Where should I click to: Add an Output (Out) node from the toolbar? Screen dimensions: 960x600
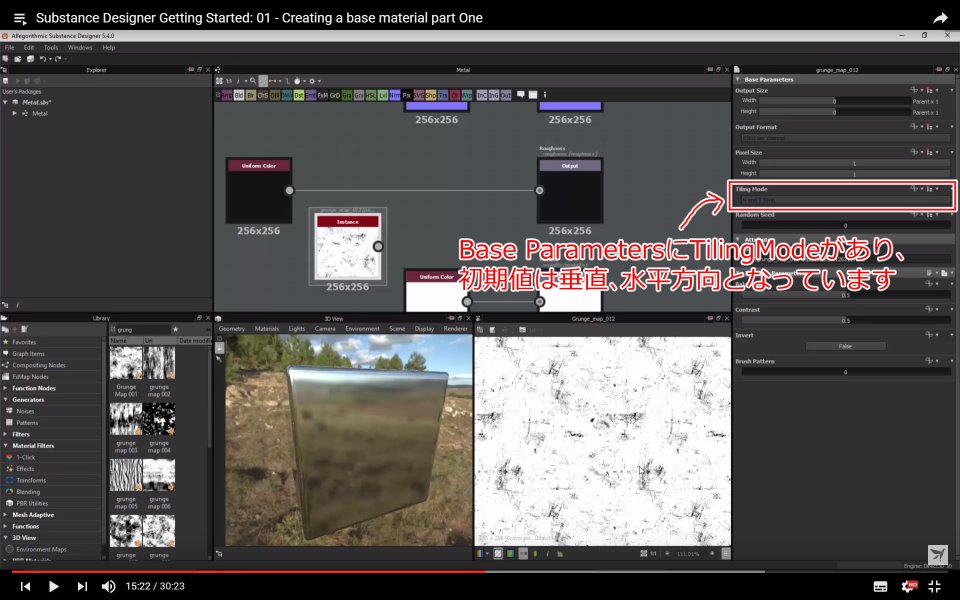pyautogui.click(x=506, y=96)
